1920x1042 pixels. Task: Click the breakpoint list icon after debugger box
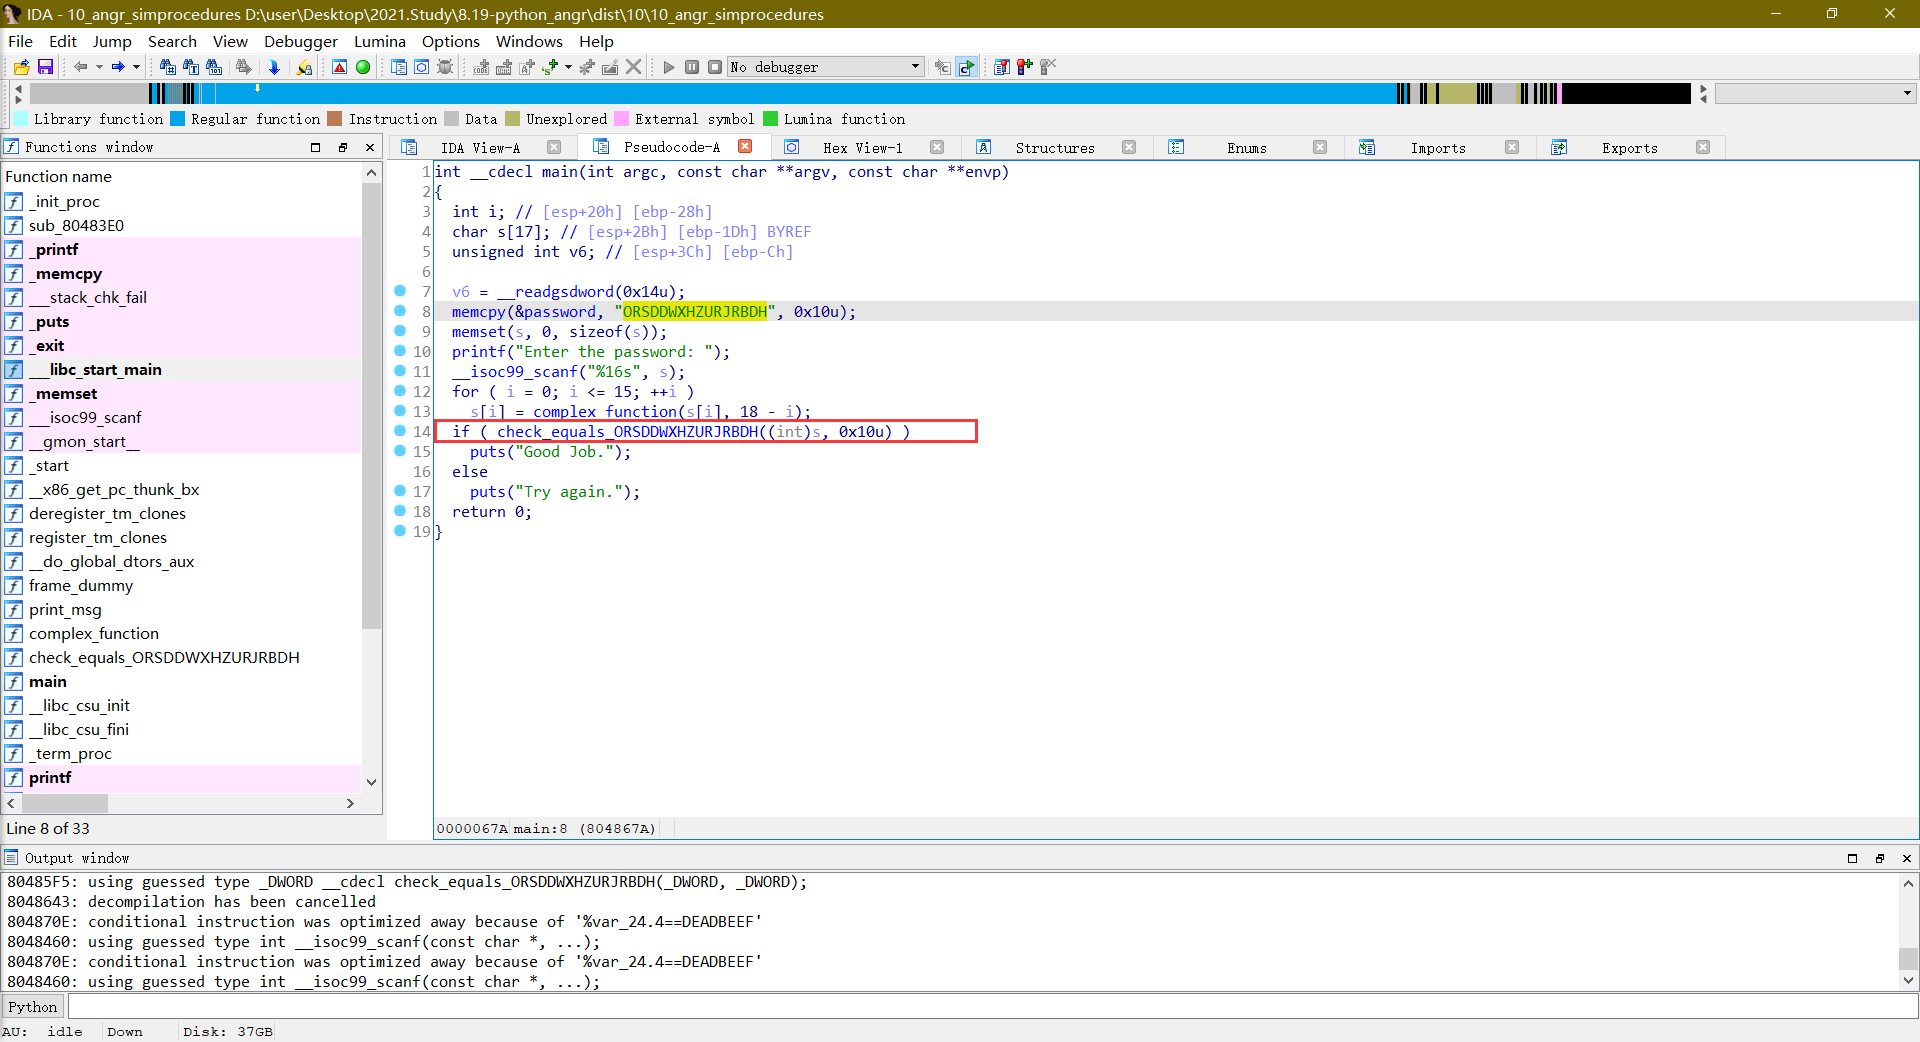point(1002,67)
